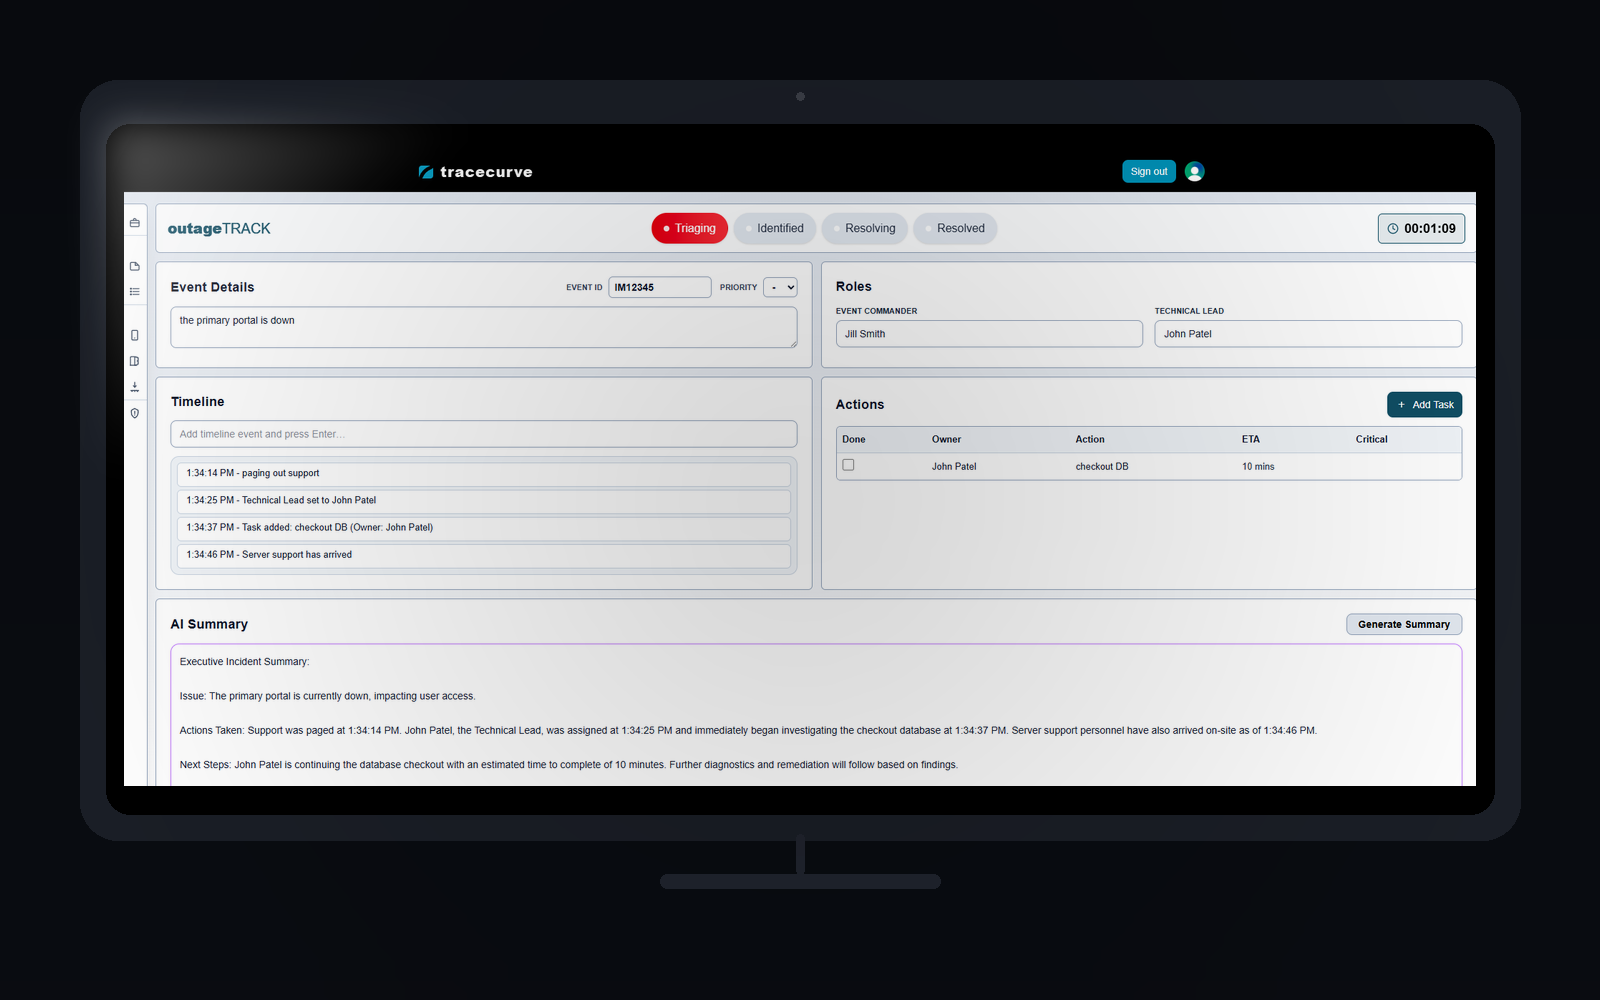1600x1000 pixels.
Task: Click the Critical column header
Action: click(x=1371, y=440)
